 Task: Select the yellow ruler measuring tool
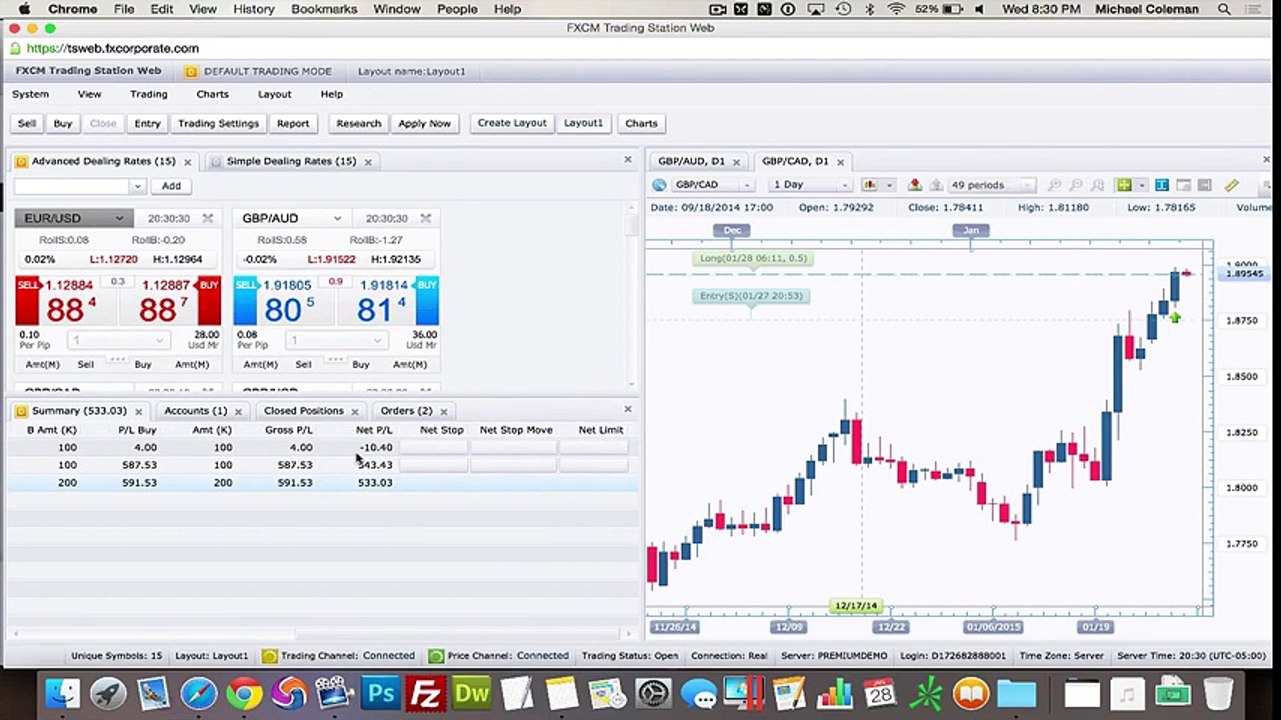coord(1231,185)
